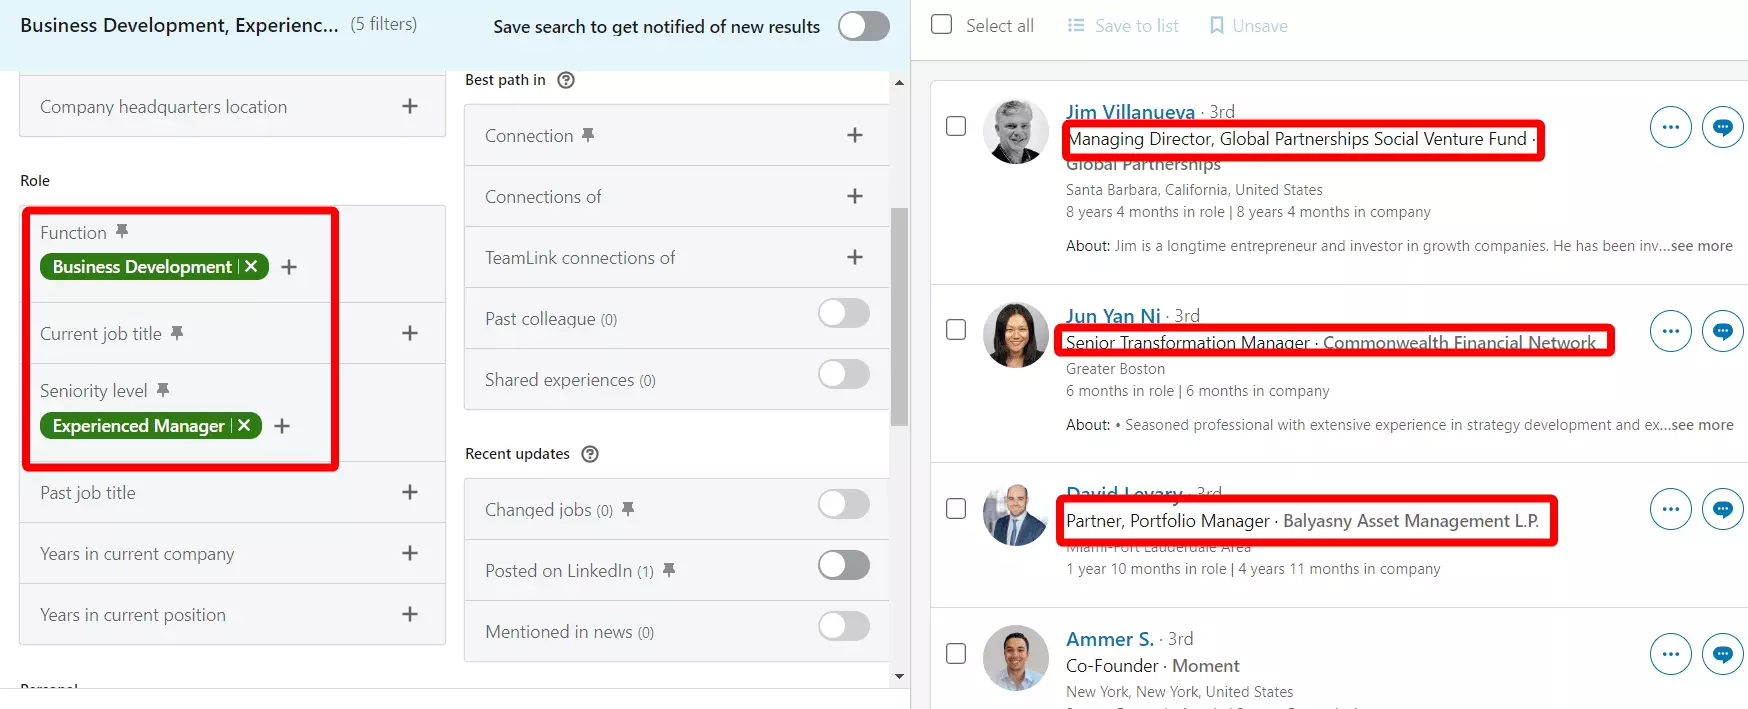Click pin icon next to Posted on LinkedIn
Image resolution: width=1748 pixels, height=709 pixels.
669,569
